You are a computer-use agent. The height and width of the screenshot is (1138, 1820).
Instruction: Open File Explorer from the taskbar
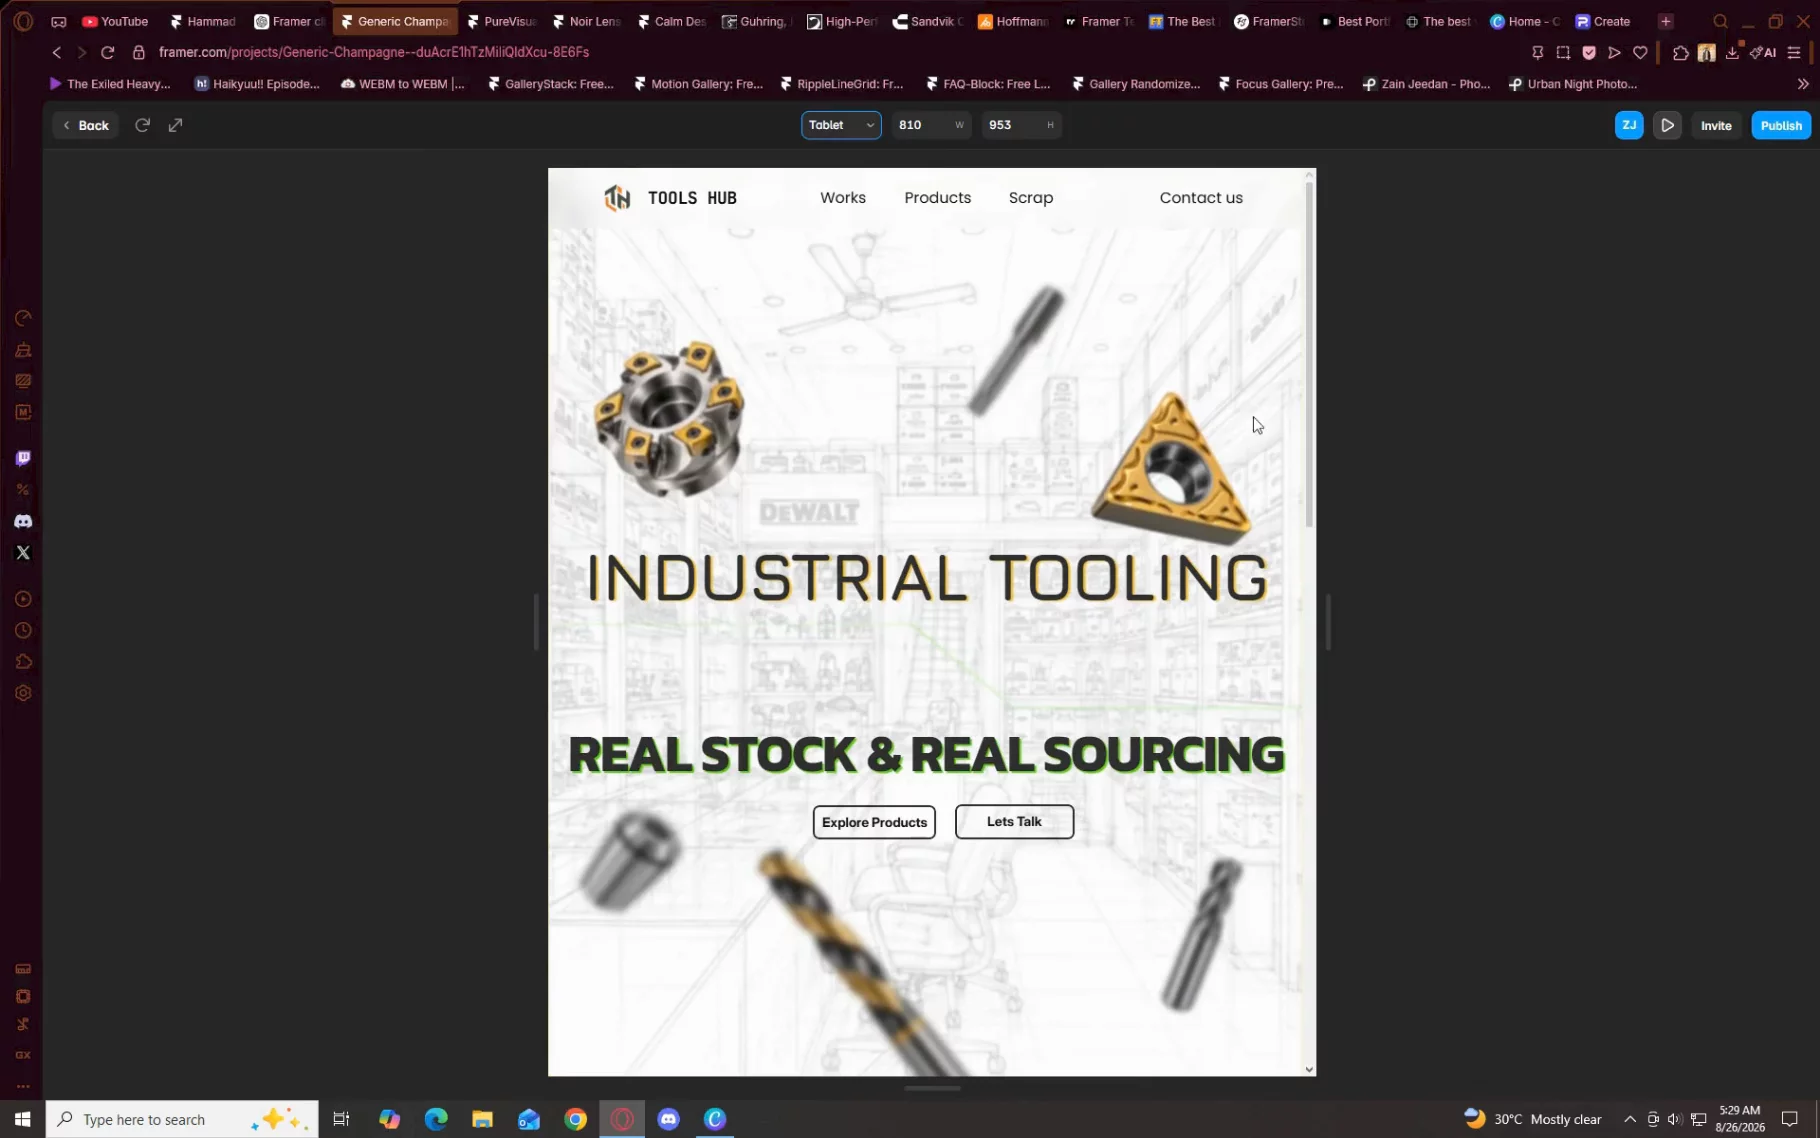click(x=482, y=1119)
